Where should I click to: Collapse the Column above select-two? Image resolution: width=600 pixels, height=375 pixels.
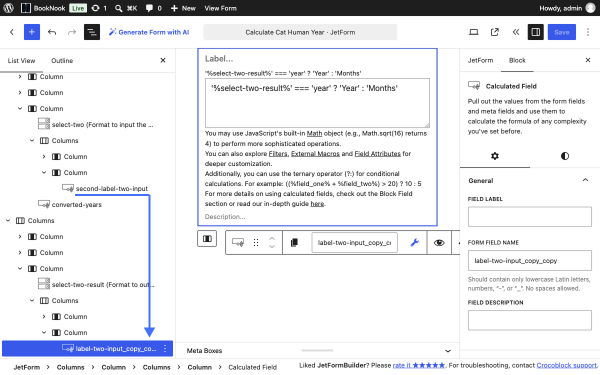[x=20, y=109]
